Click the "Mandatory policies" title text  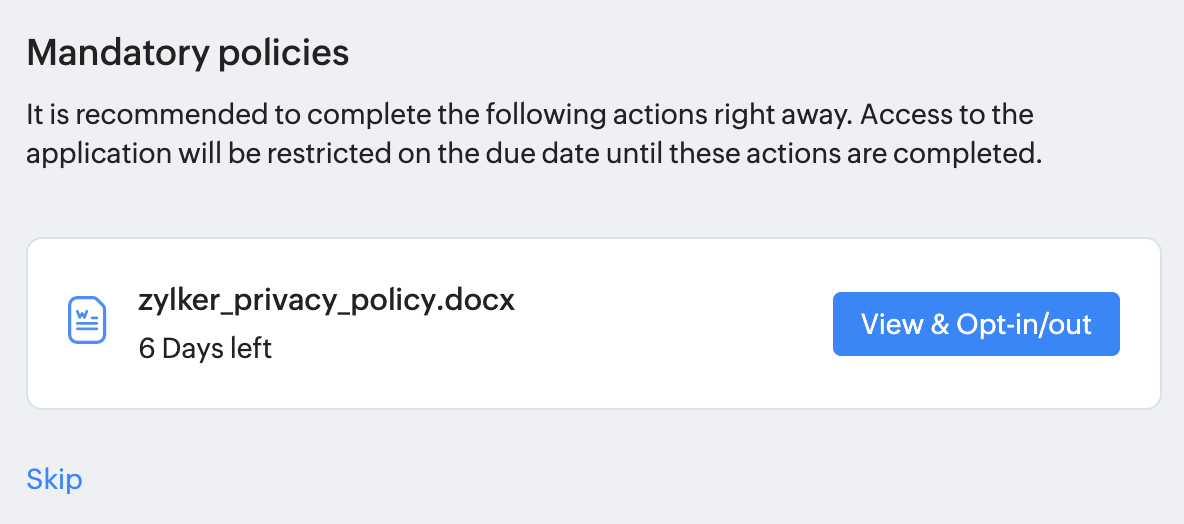[x=188, y=52]
